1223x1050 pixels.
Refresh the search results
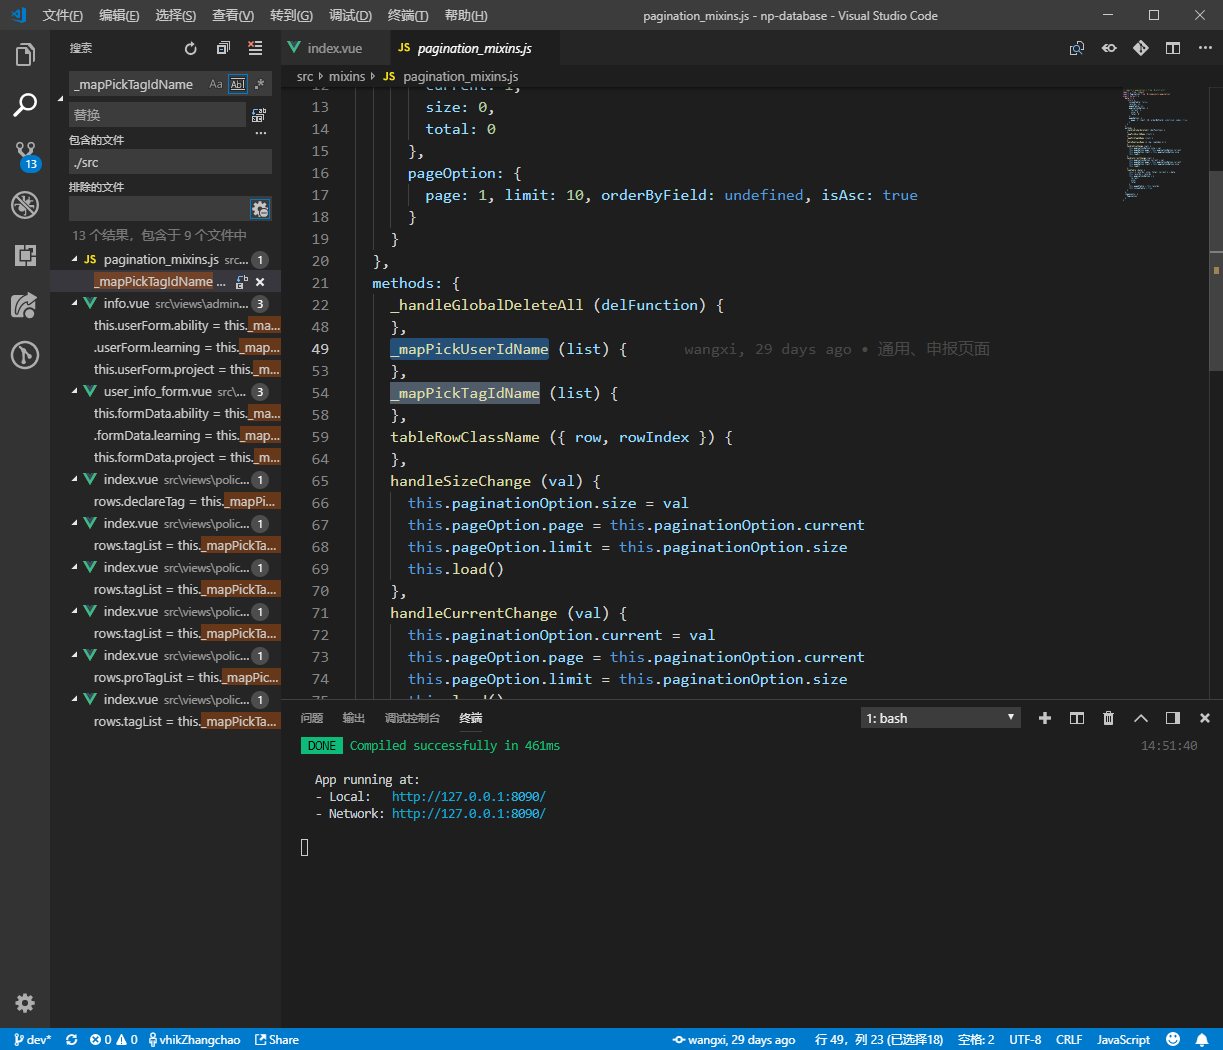191,48
